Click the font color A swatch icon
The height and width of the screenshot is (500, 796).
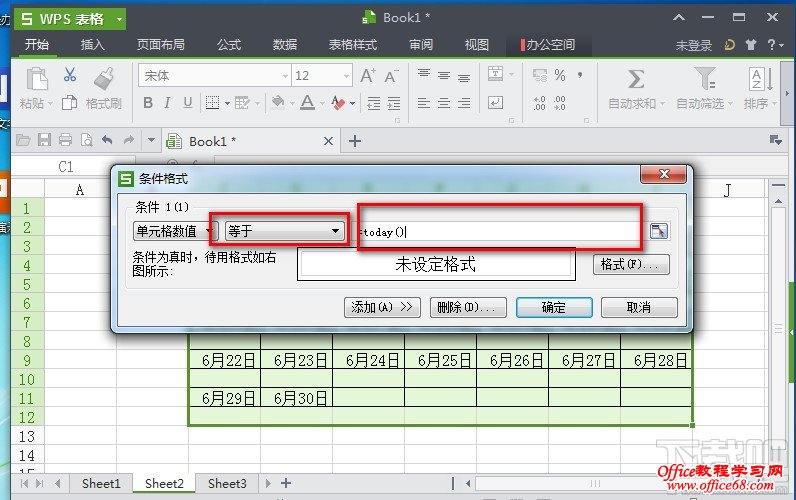(x=306, y=103)
